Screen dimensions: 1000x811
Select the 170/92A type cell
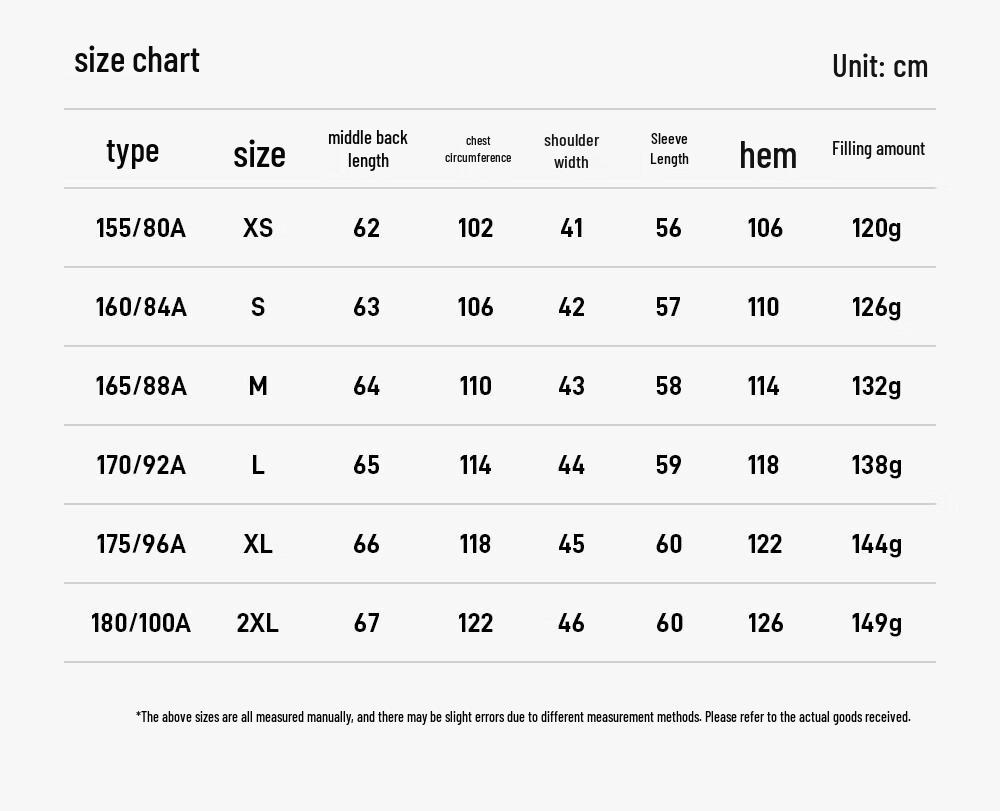pyautogui.click(x=141, y=465)
